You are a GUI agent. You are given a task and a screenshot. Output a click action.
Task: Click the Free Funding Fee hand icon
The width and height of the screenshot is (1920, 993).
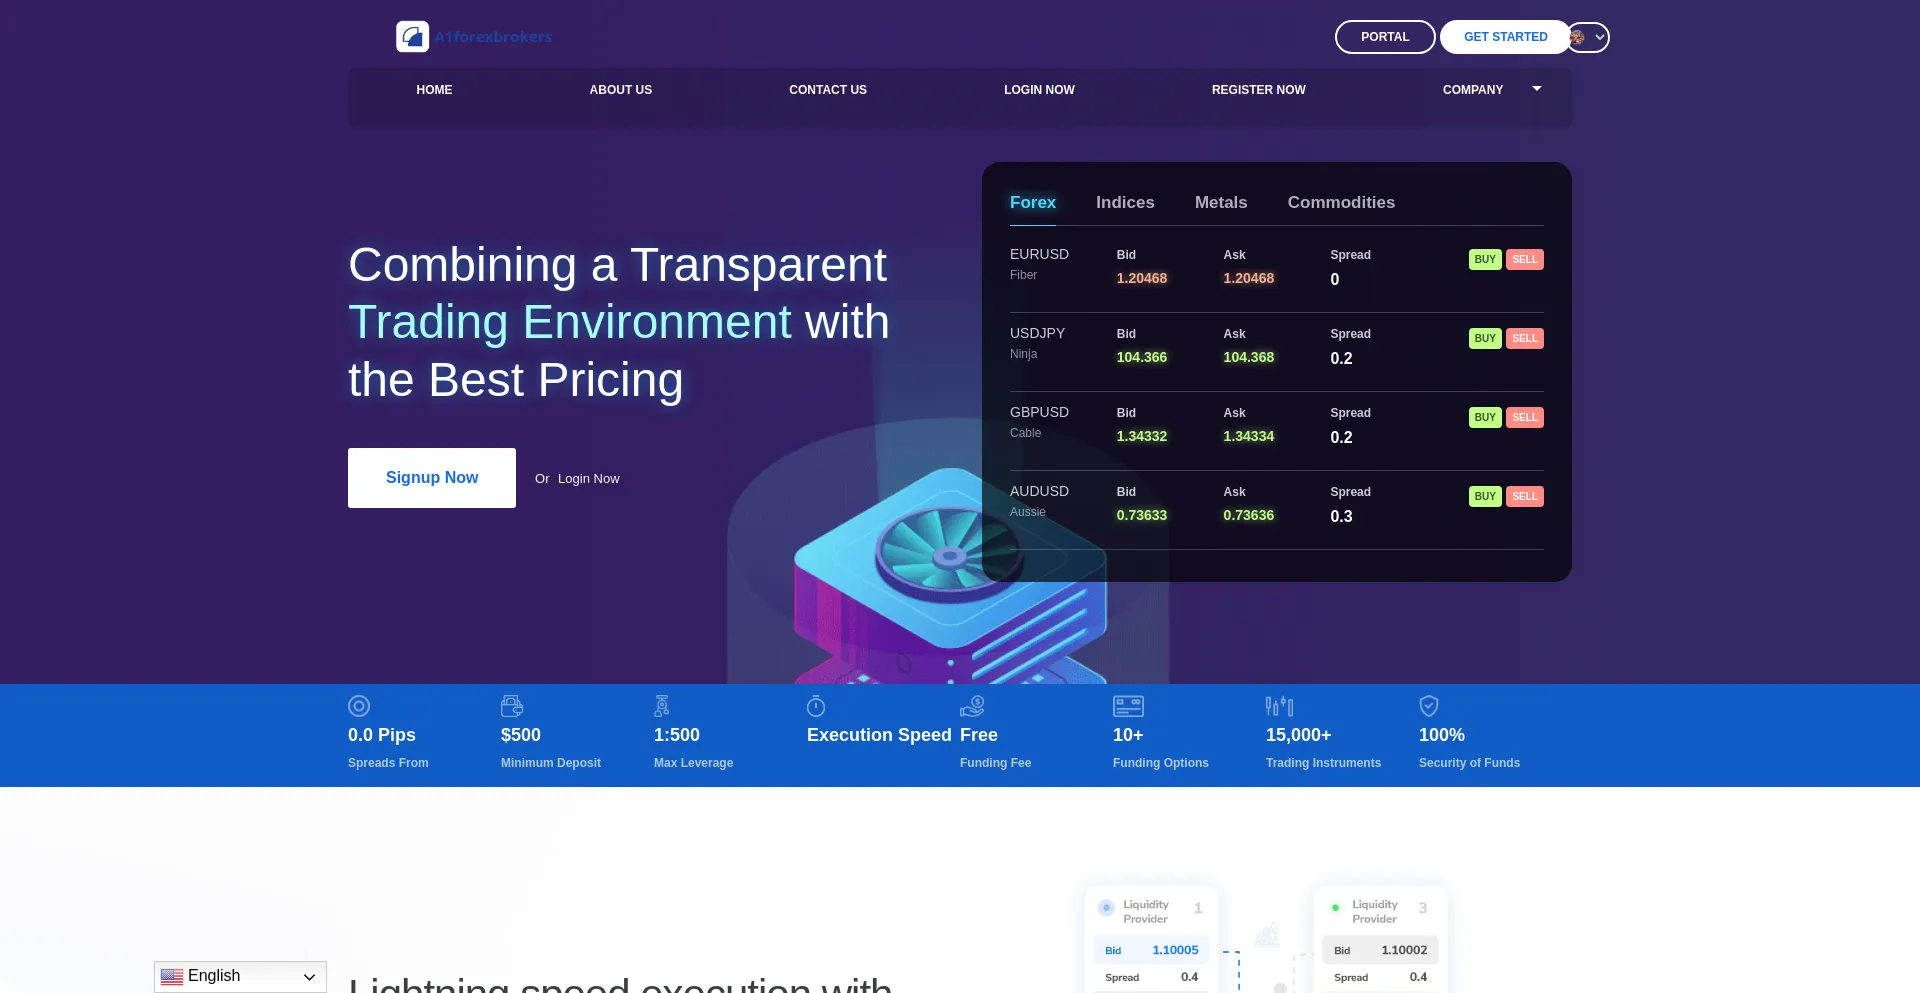[973, 706]
